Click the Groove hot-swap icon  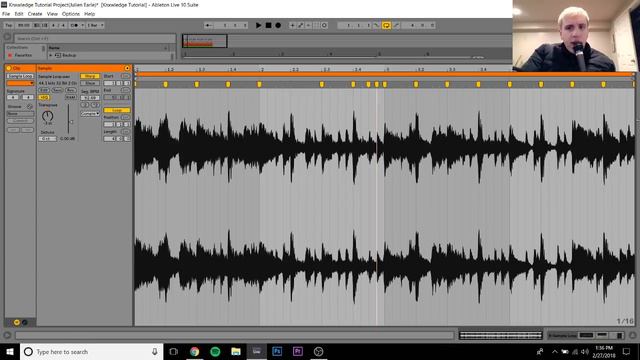(x=29, y=107)
